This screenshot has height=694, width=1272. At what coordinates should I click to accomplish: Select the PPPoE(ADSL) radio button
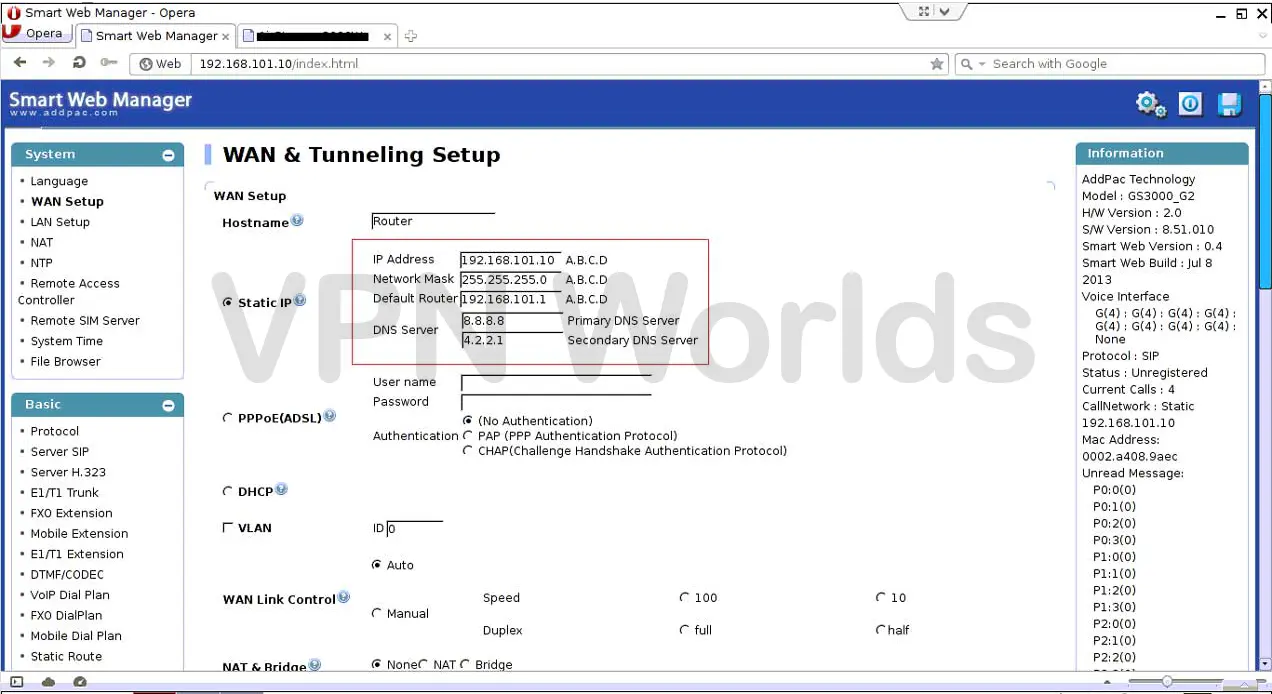point(228,418)
